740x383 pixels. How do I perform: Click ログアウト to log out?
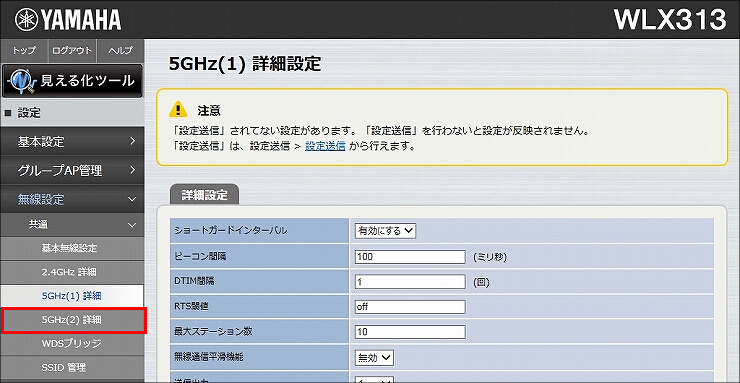(72, 50)
